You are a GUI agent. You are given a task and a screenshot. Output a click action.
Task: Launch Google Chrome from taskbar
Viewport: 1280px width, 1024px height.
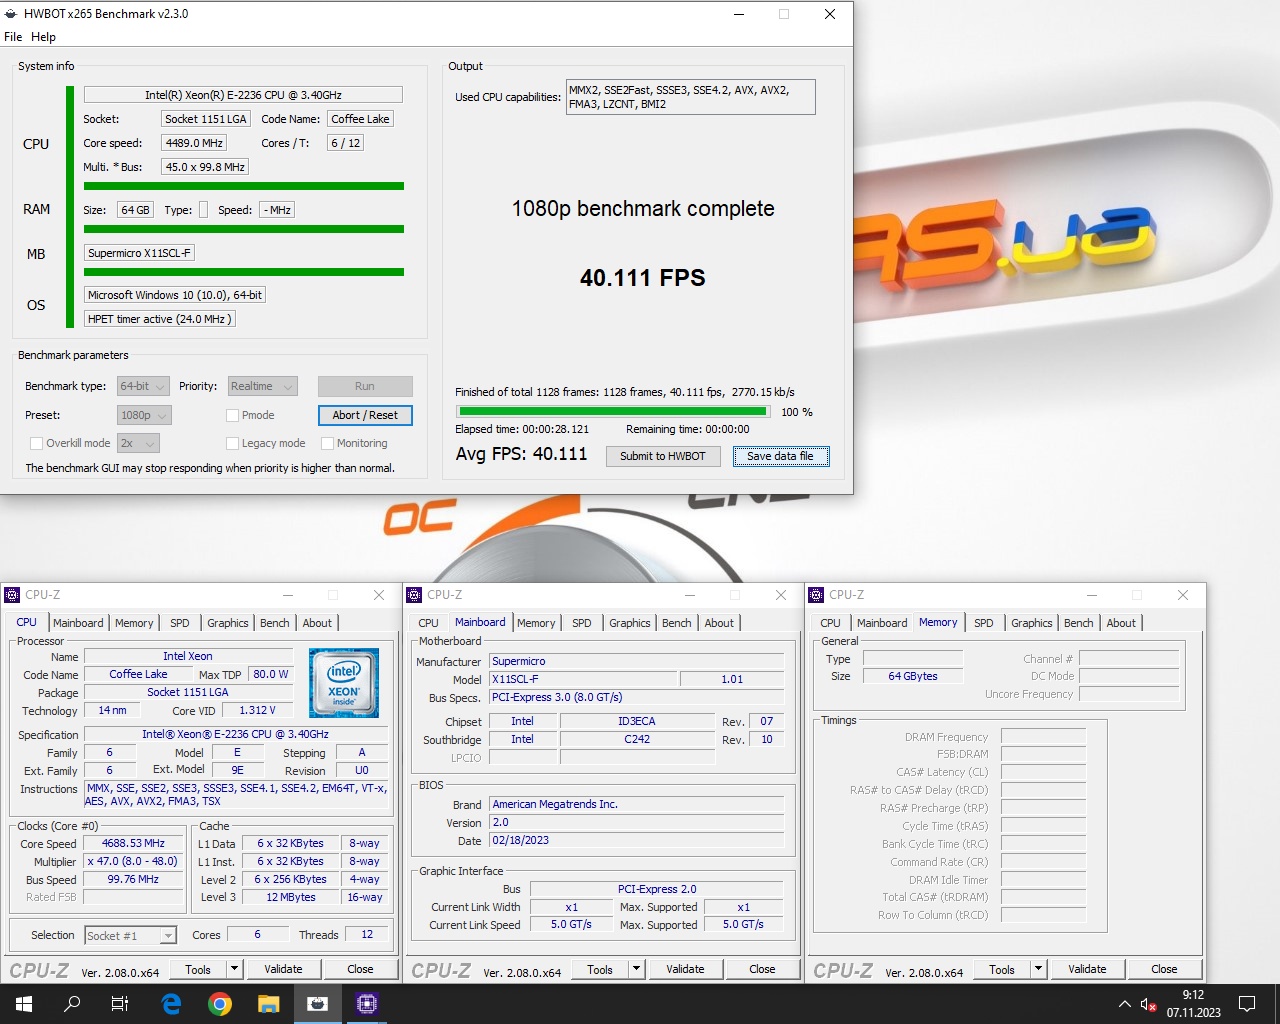[x=220, y=1003]
